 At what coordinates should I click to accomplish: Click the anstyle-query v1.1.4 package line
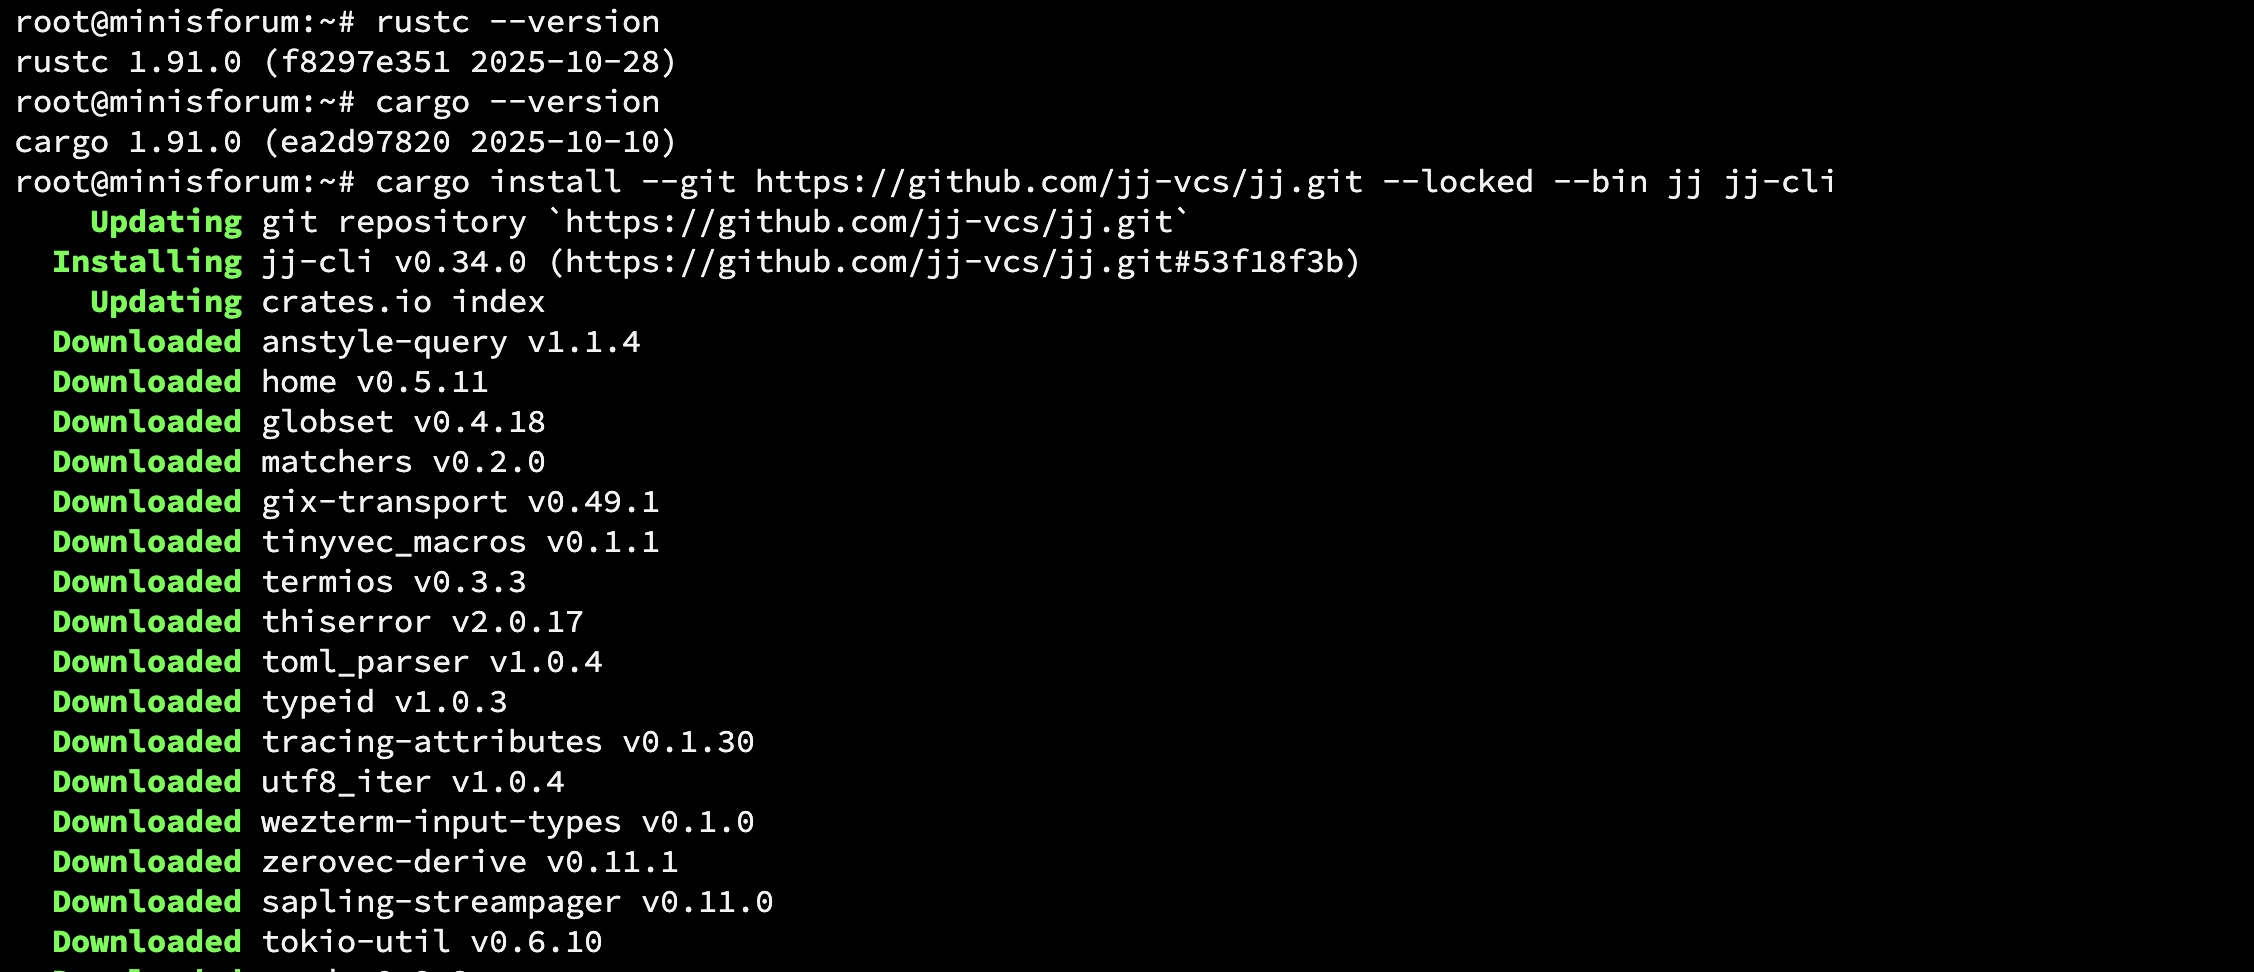(450, 342)
